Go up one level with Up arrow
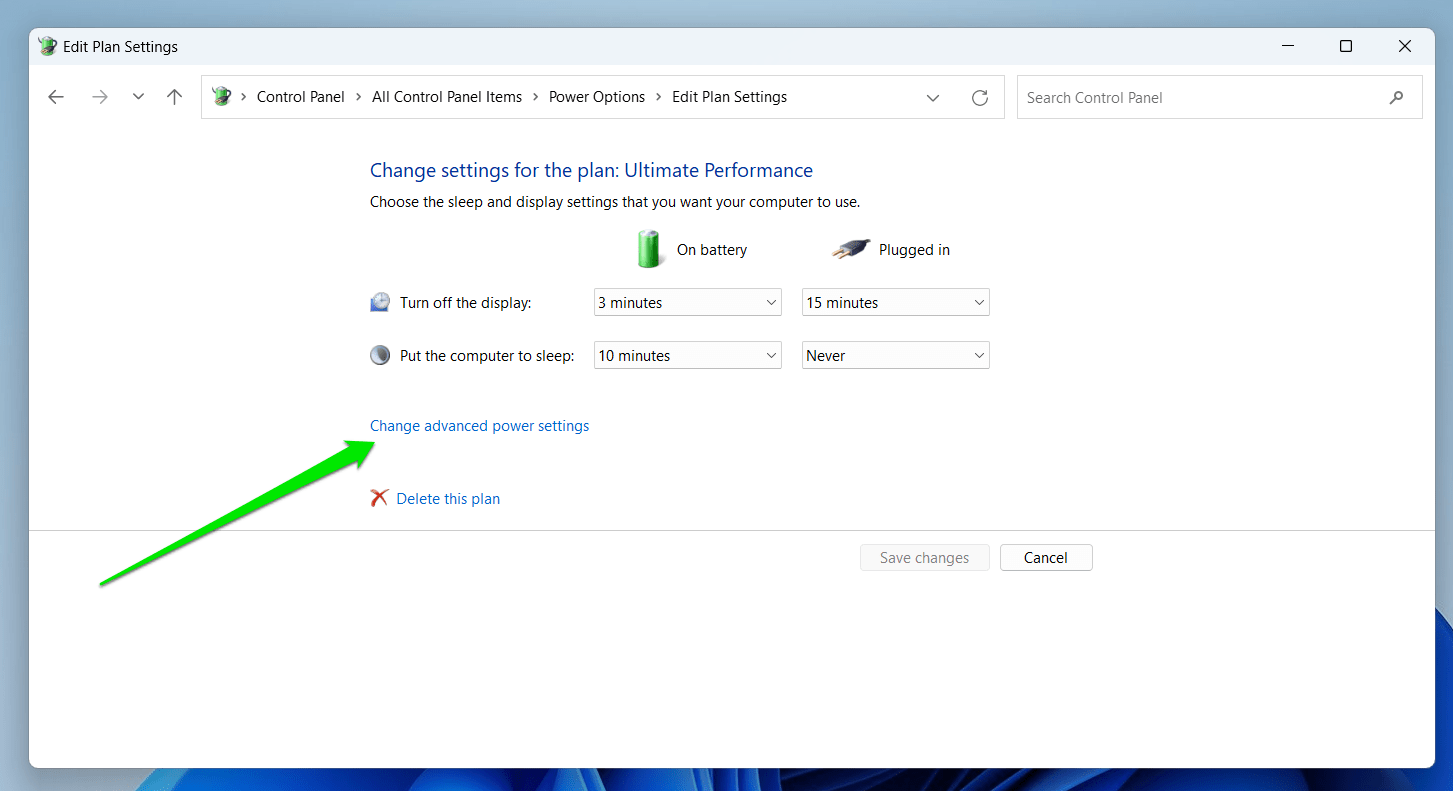 click(x=175, y=97)
